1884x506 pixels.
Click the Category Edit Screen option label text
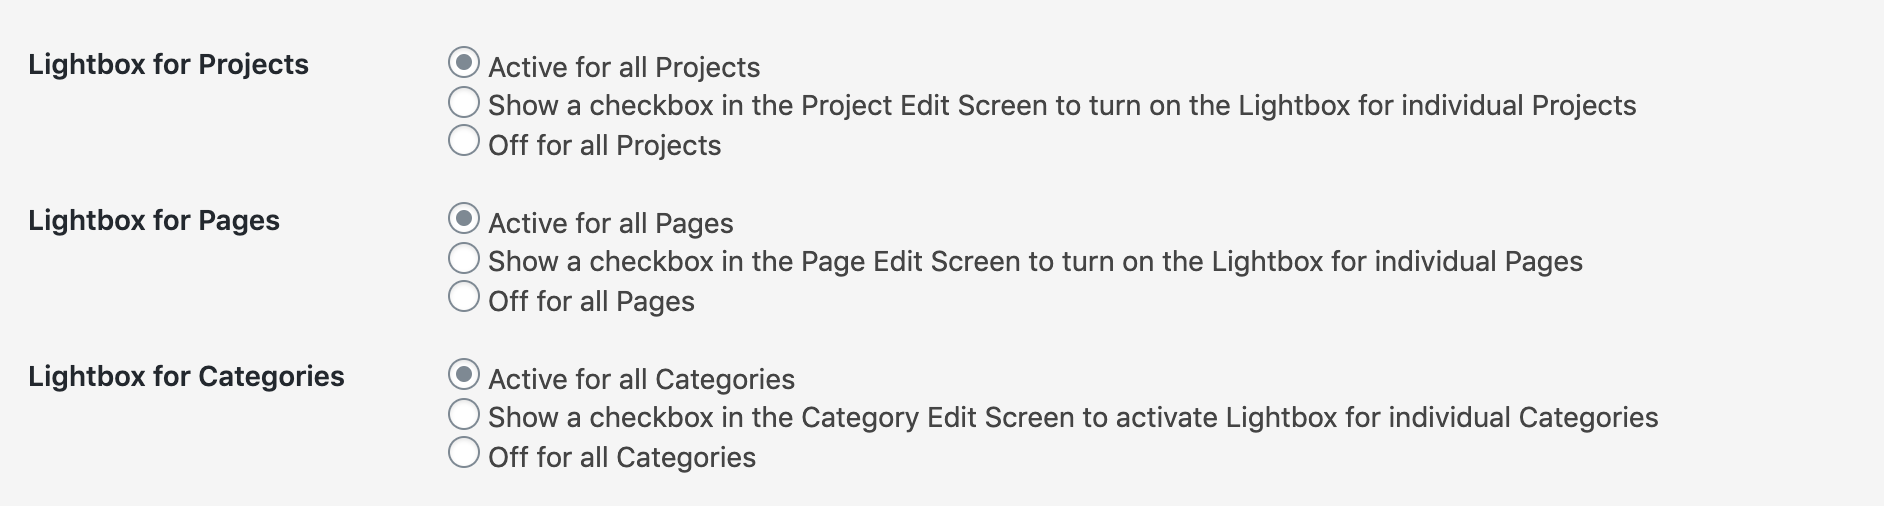coord(1072,418)
